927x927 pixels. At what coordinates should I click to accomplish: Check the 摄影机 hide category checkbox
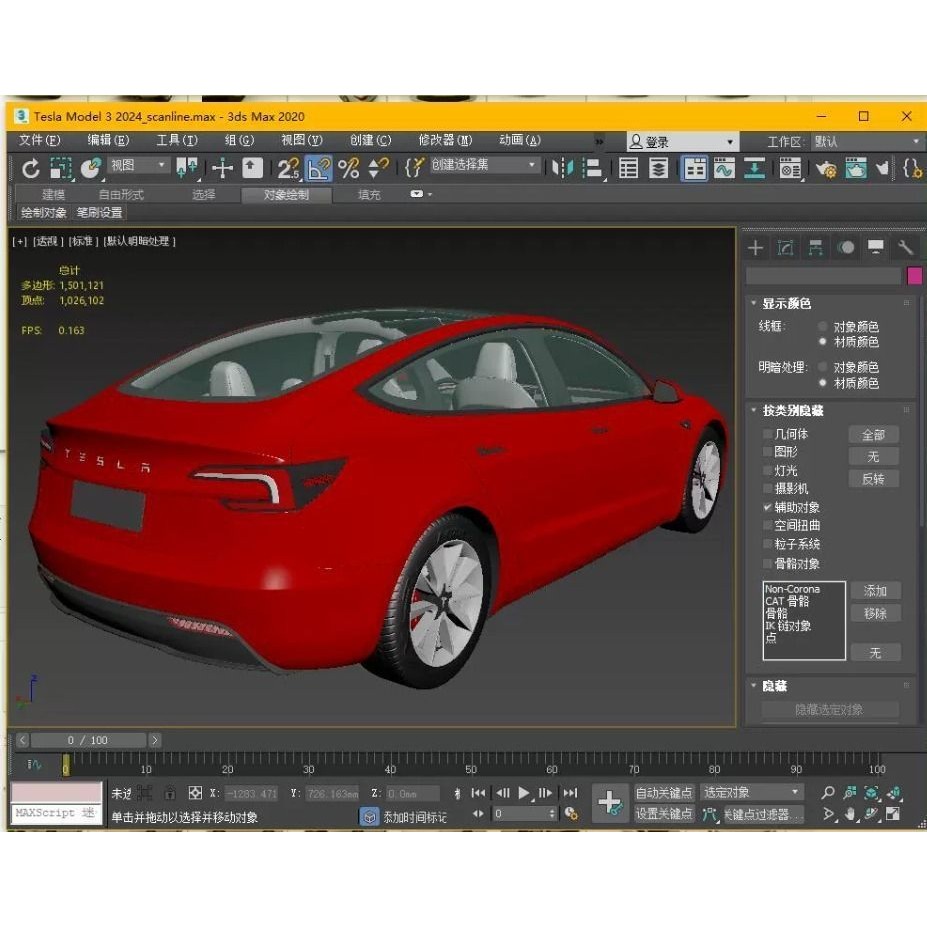[x=767, y=488]
